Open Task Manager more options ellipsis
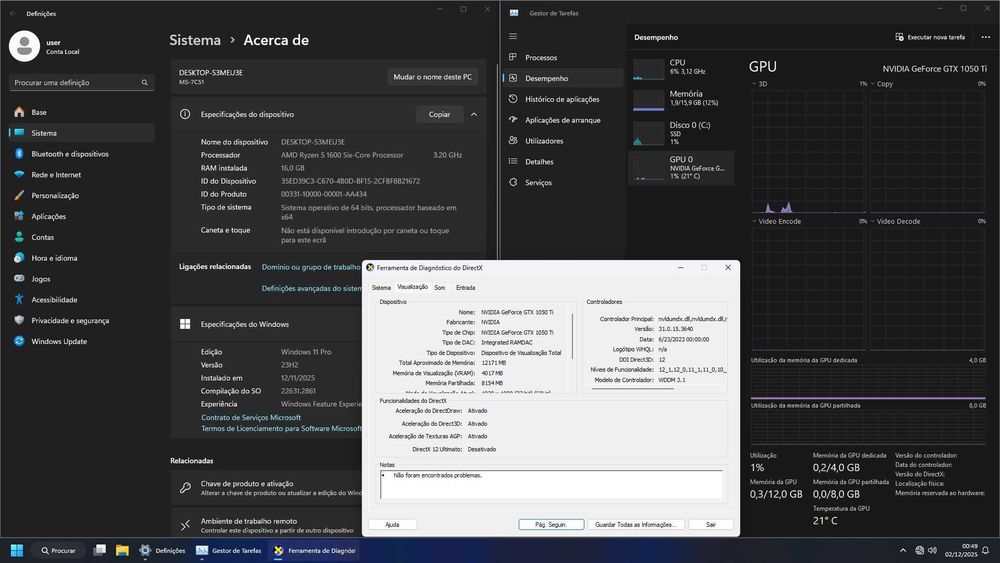 pos(985,37)
